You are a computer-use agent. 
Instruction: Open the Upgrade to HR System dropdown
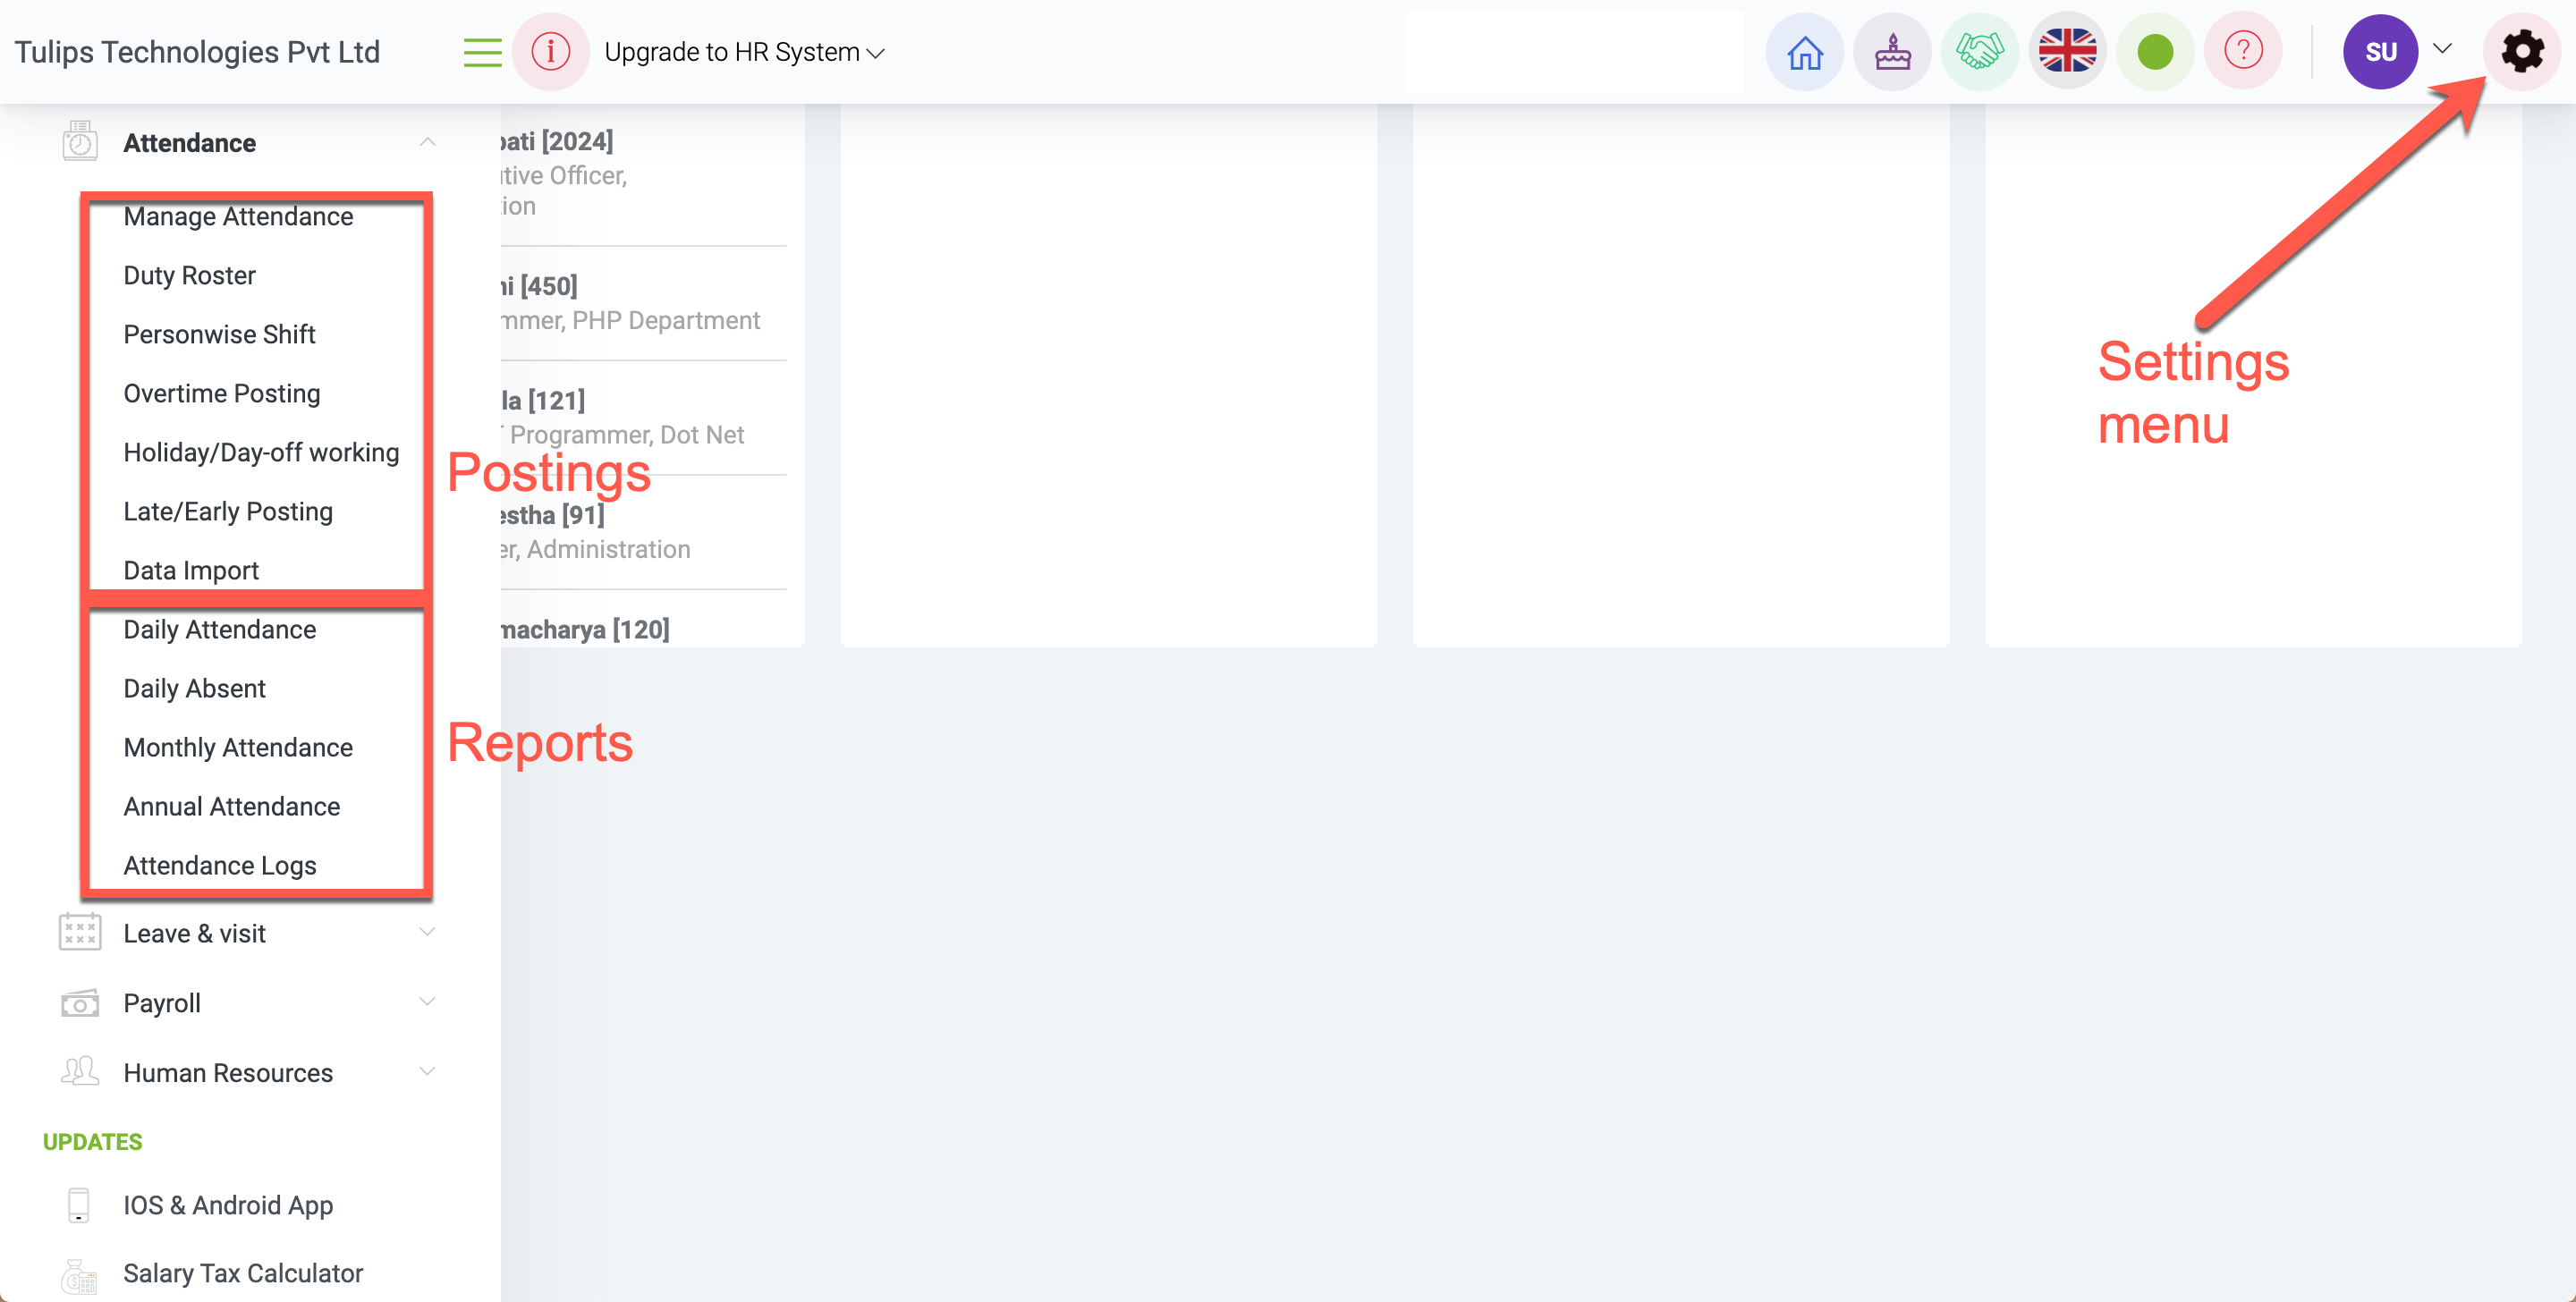tap(744, 52)
